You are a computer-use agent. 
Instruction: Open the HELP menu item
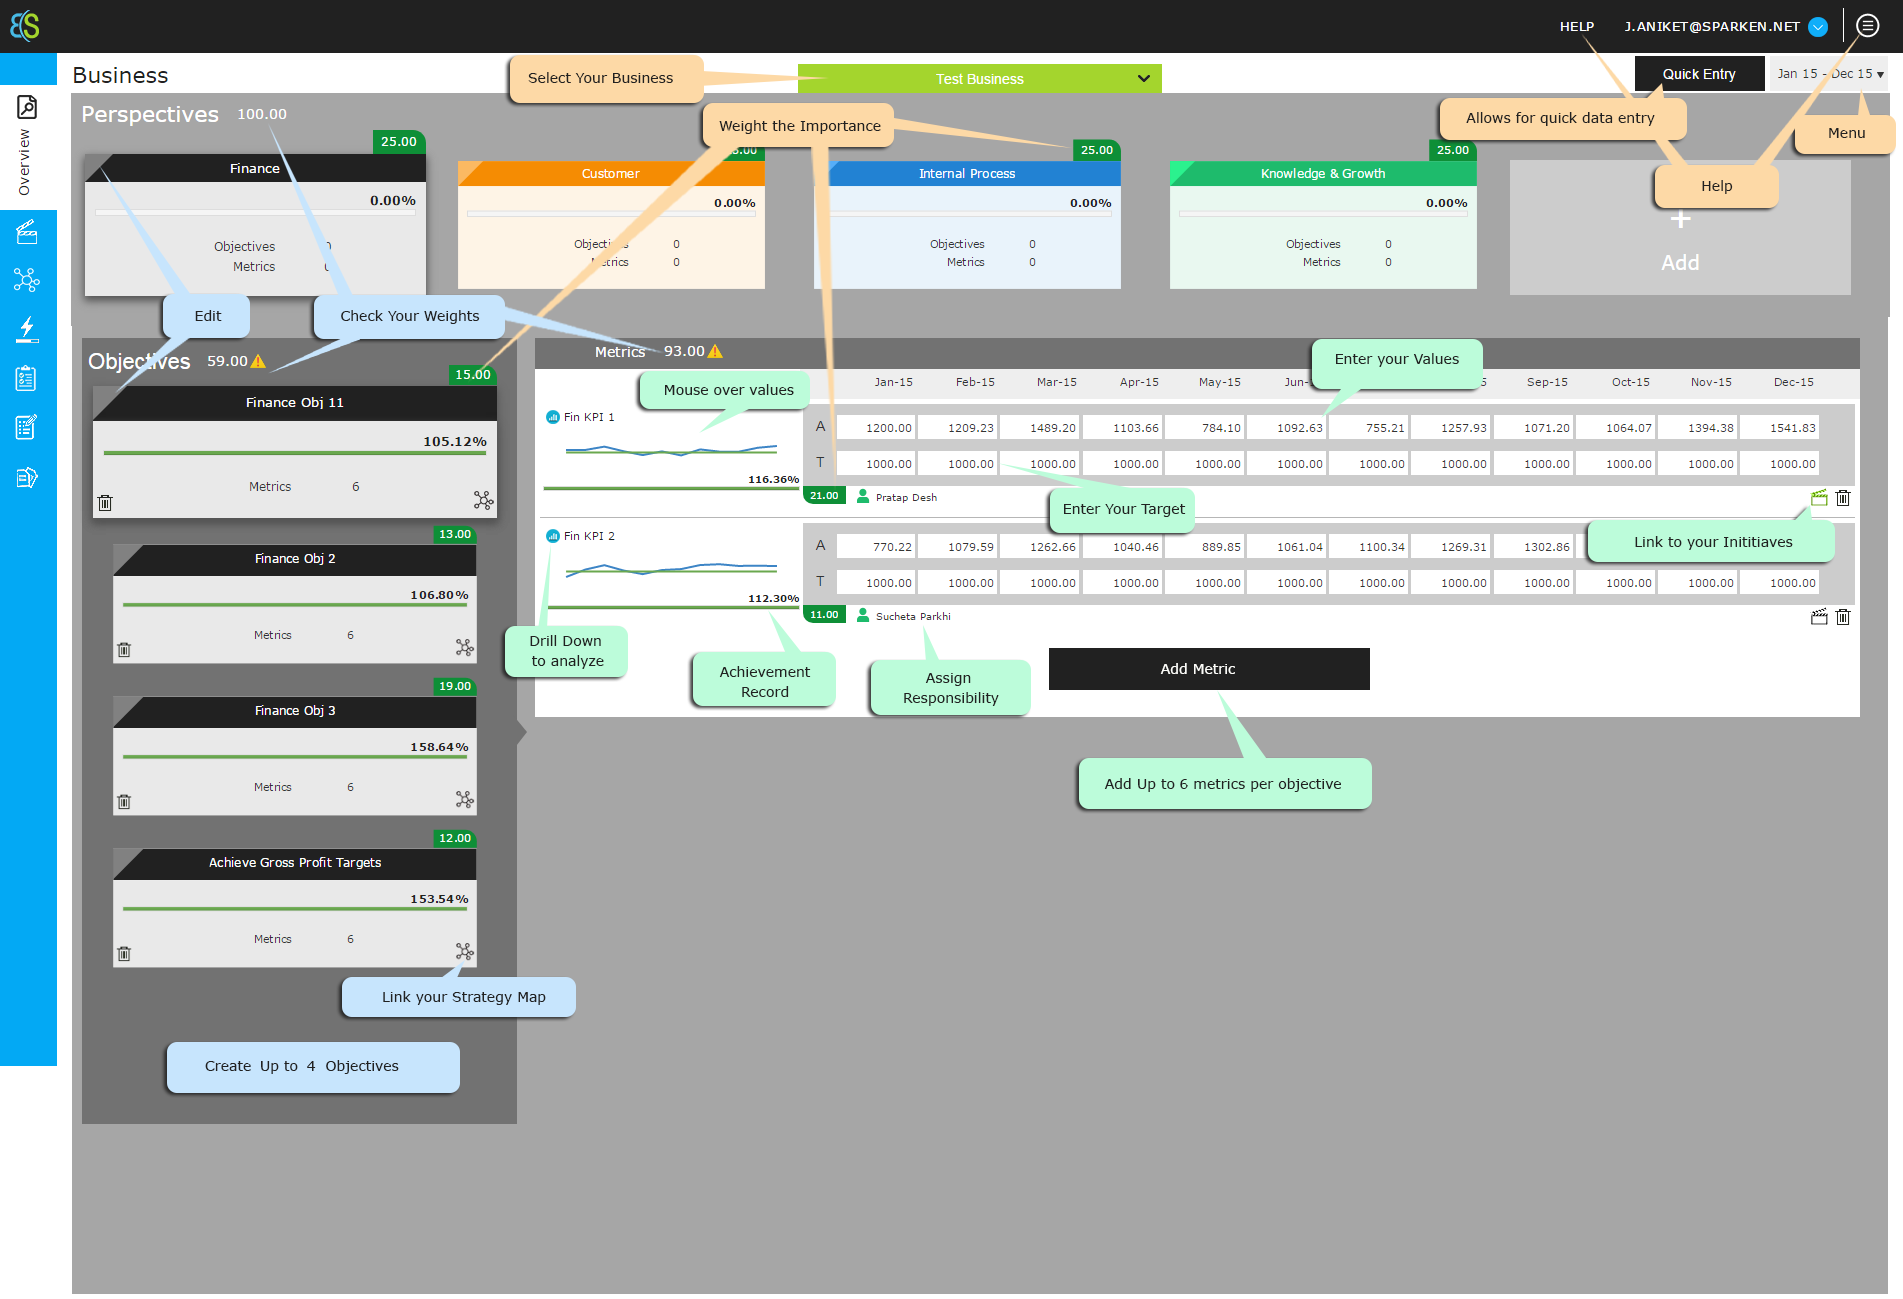1576,27
